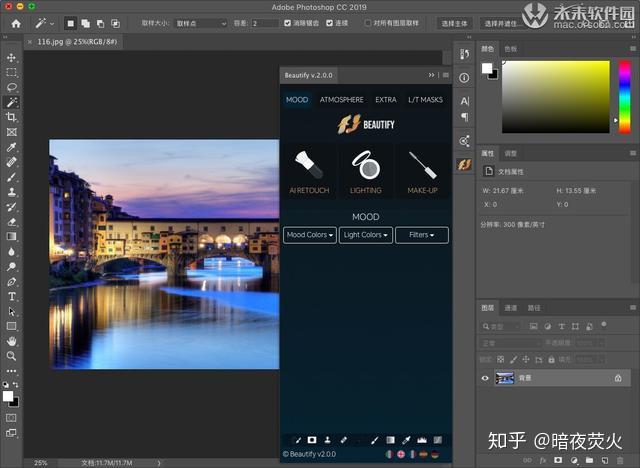Select the Clone Stamp tool
Viewport: 640px width, 468px height.
tap(11, 192)
